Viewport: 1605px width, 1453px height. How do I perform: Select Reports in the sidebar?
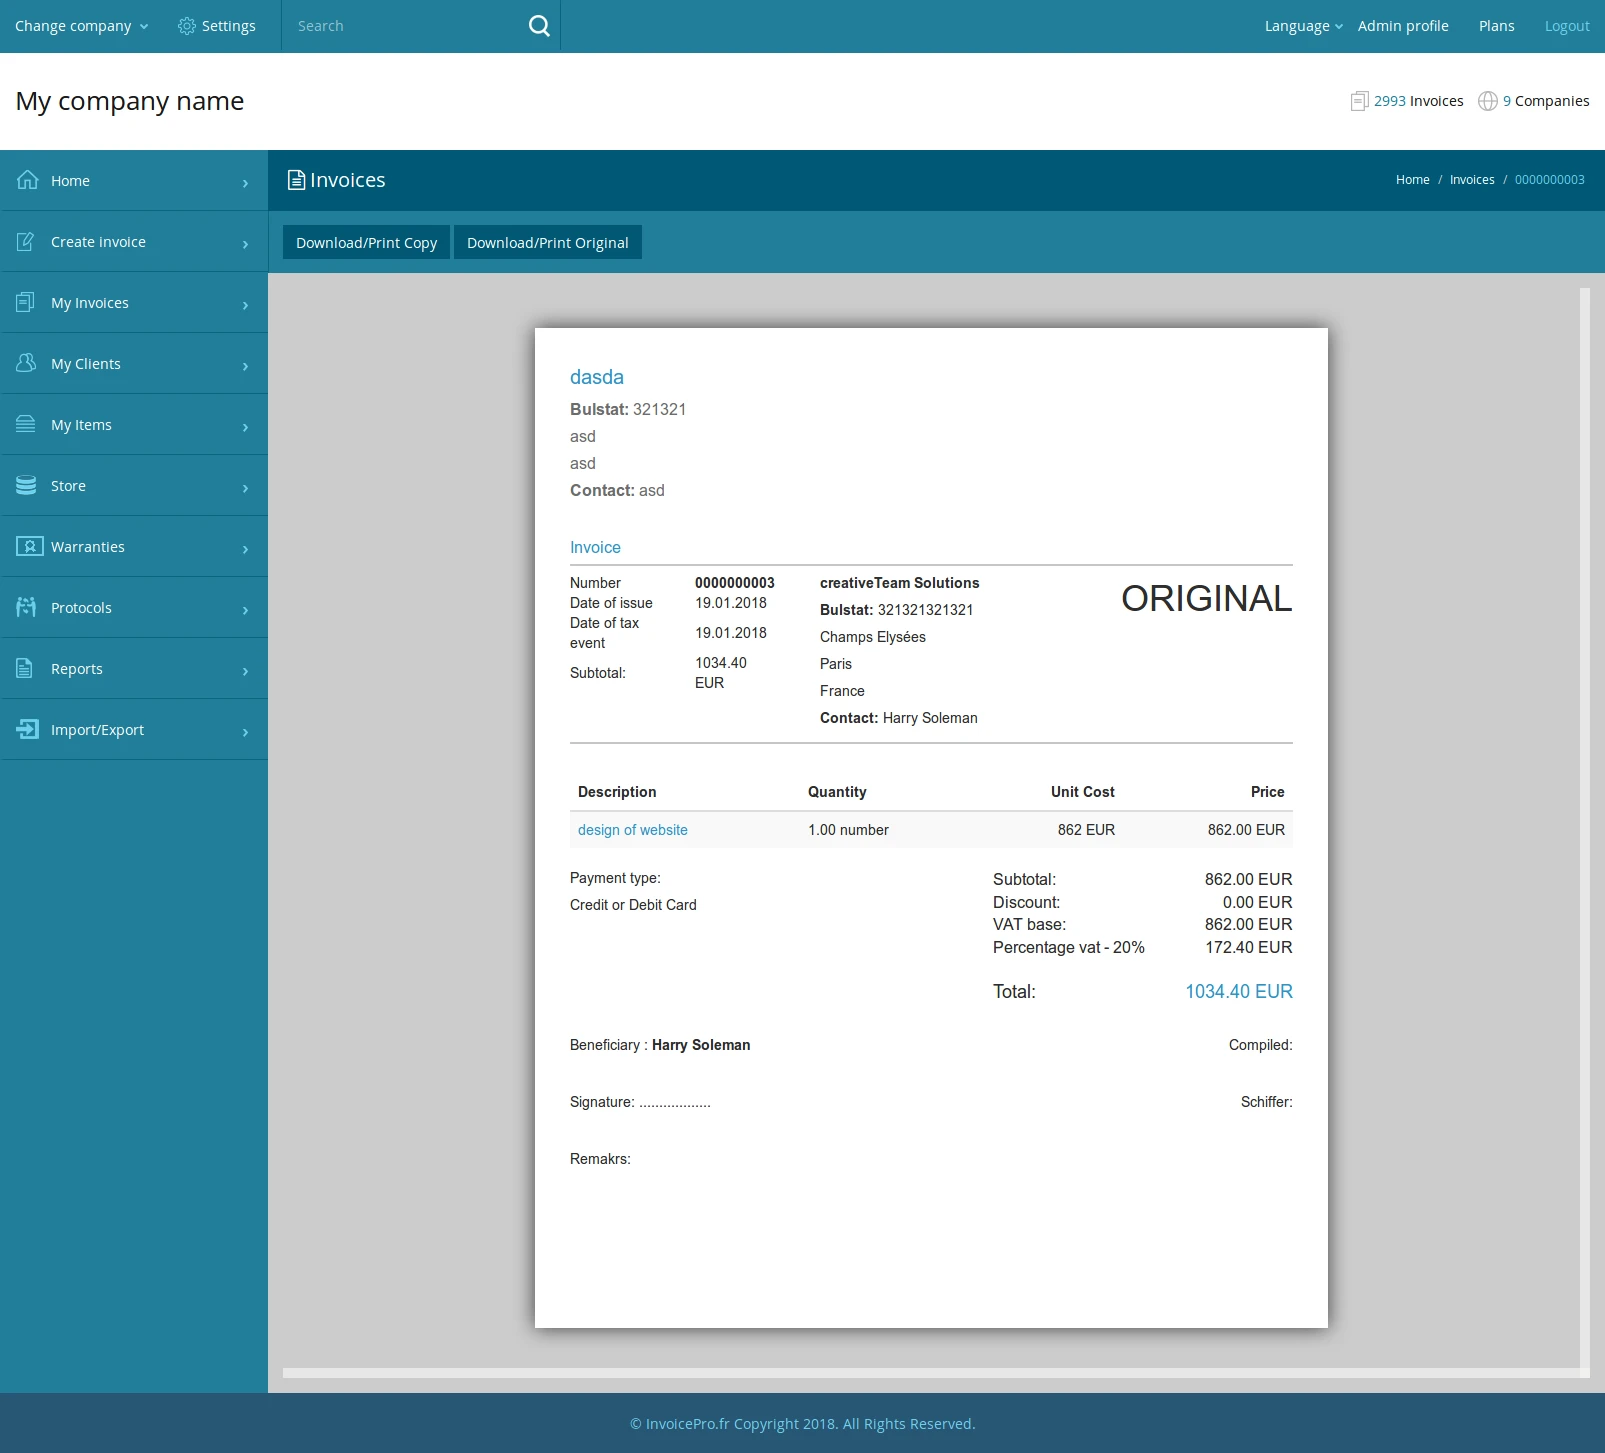(134, 669)
